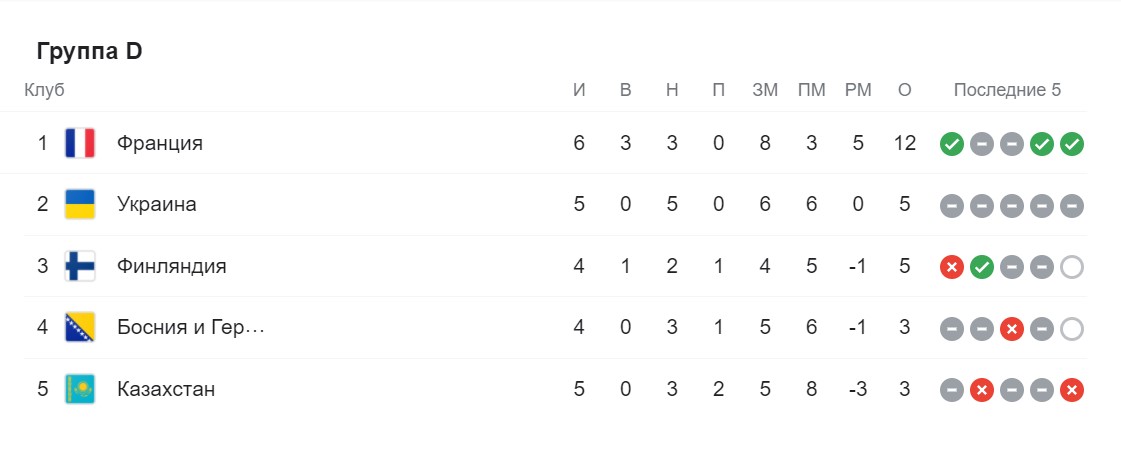Click Ukraine's first gray draw indicator
1121x451 pixels.
click(x=952, y=207)
